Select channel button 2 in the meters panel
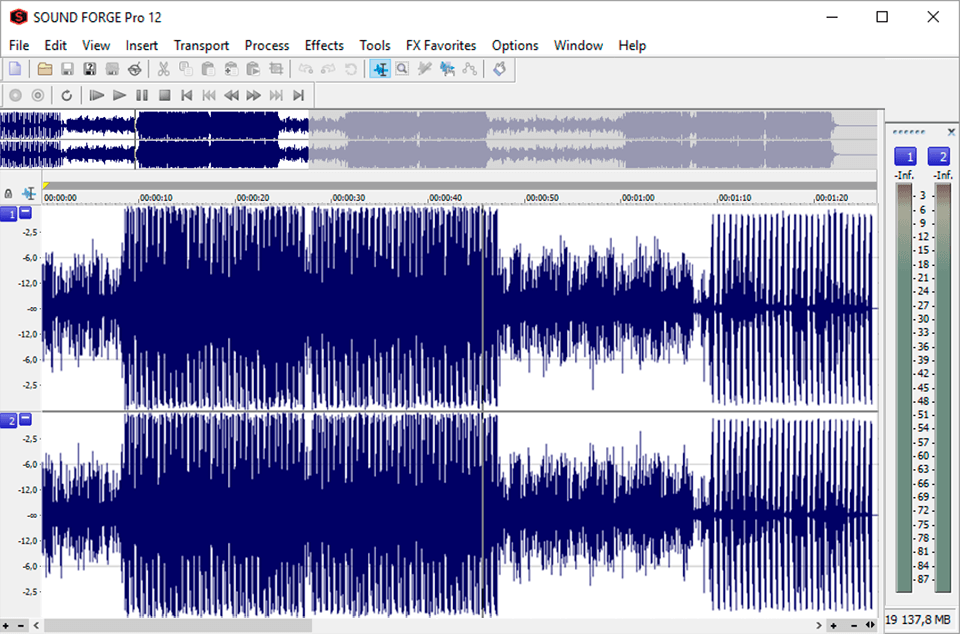The height and width of the screenshot is (634, 960). point(941,156)
